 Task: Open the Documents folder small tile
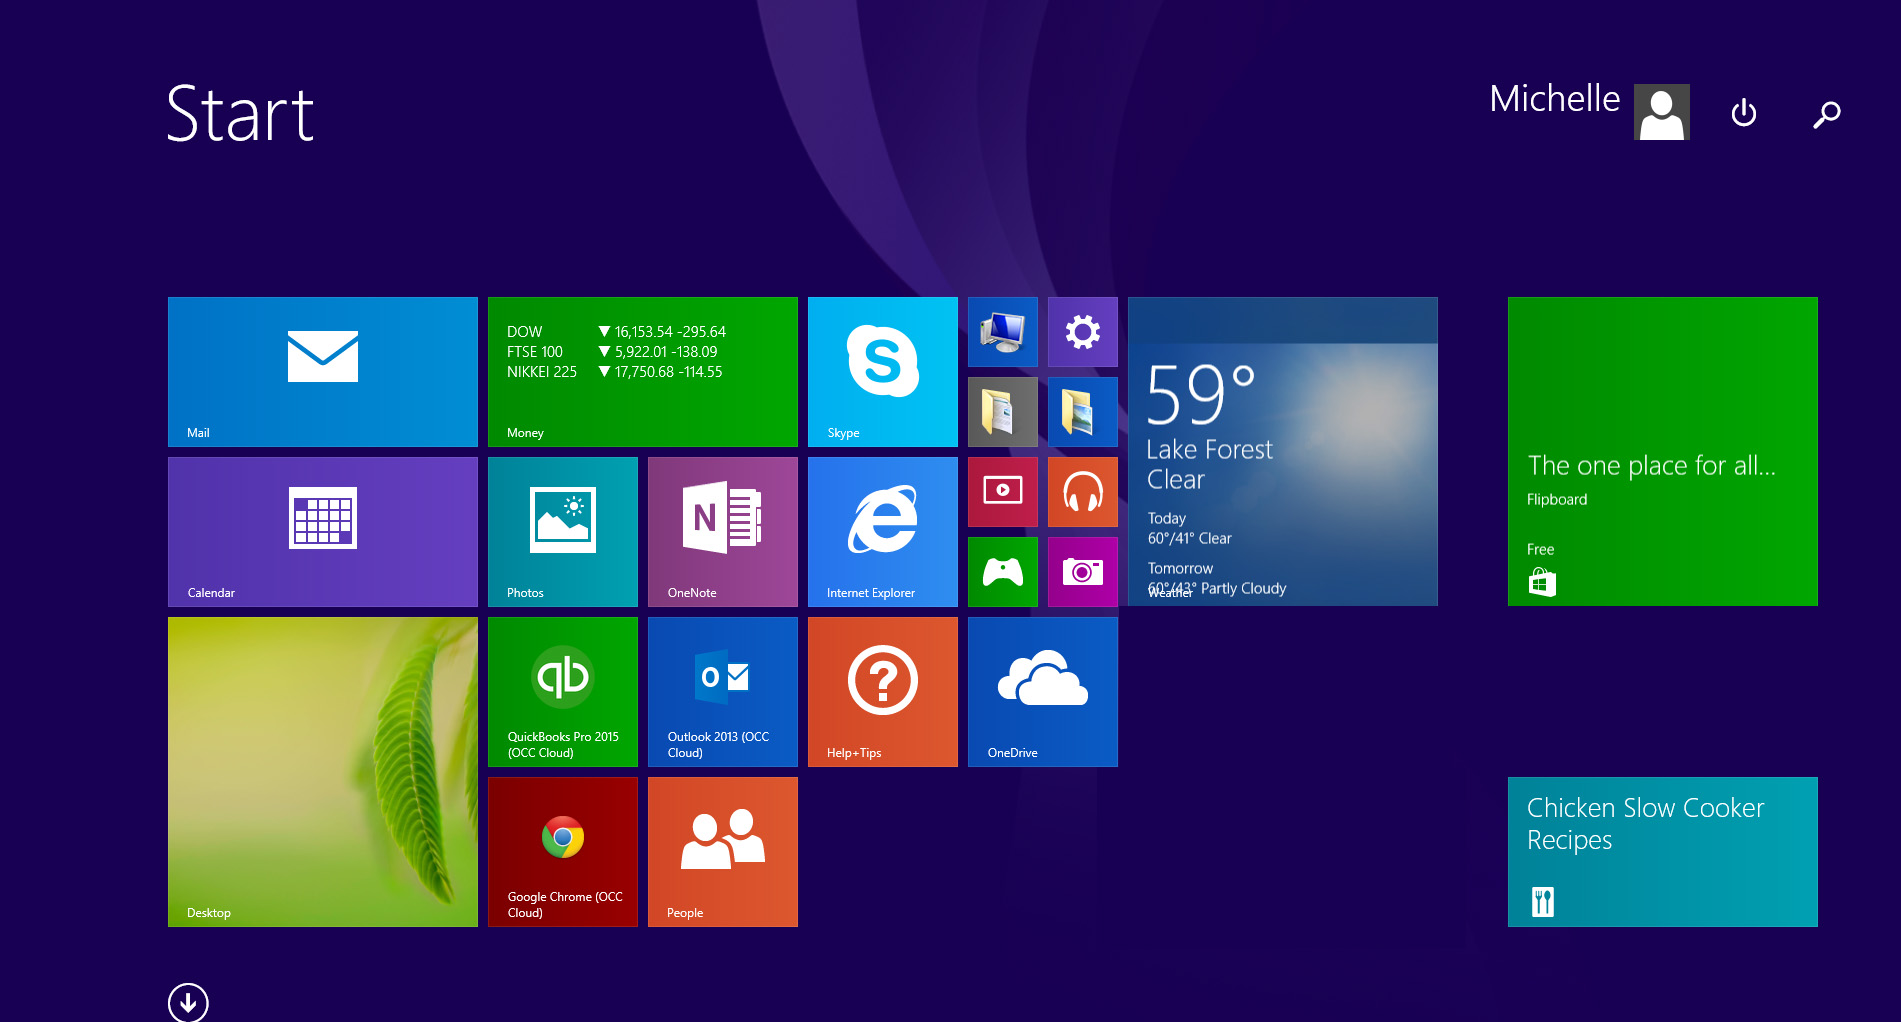1002,412
